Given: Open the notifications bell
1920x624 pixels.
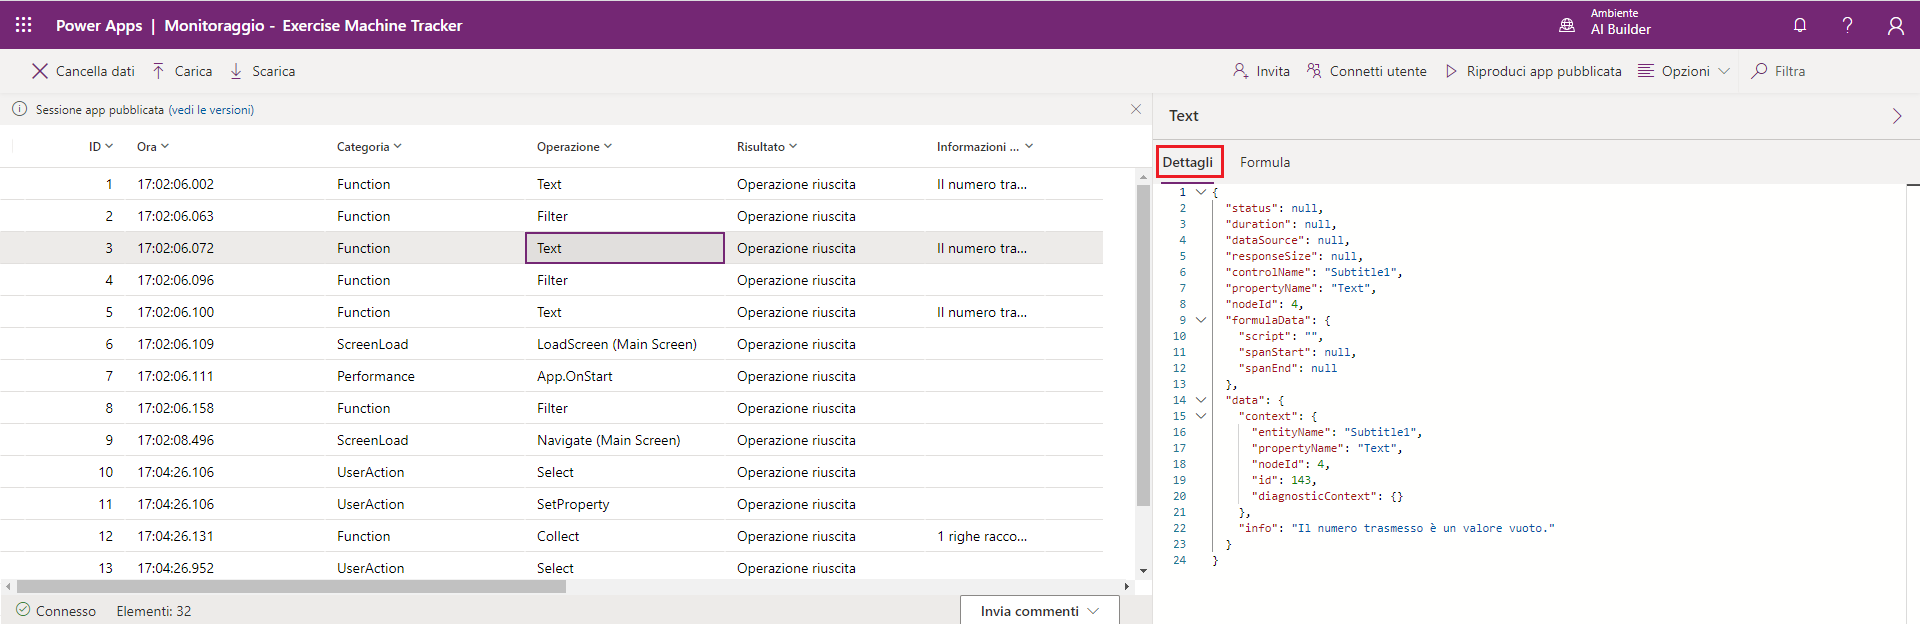Looking at the screenshot, I should (x=1800, y=25).
